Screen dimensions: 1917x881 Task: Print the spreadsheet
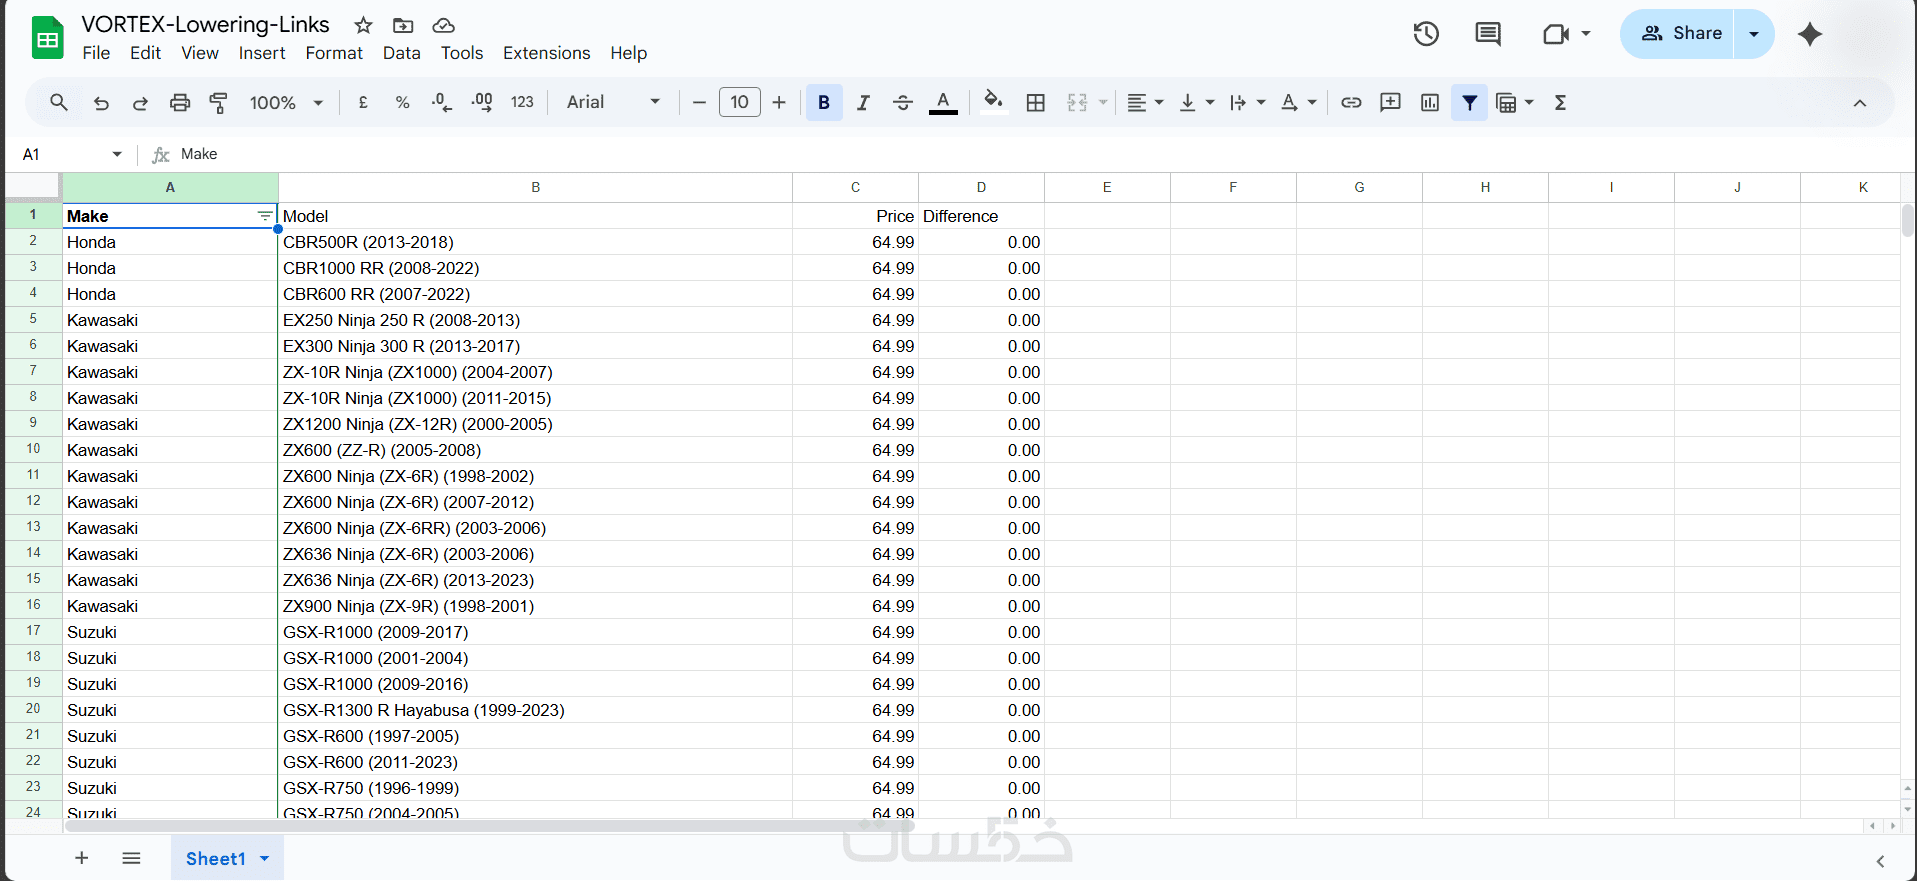click(x=180, y=102)
